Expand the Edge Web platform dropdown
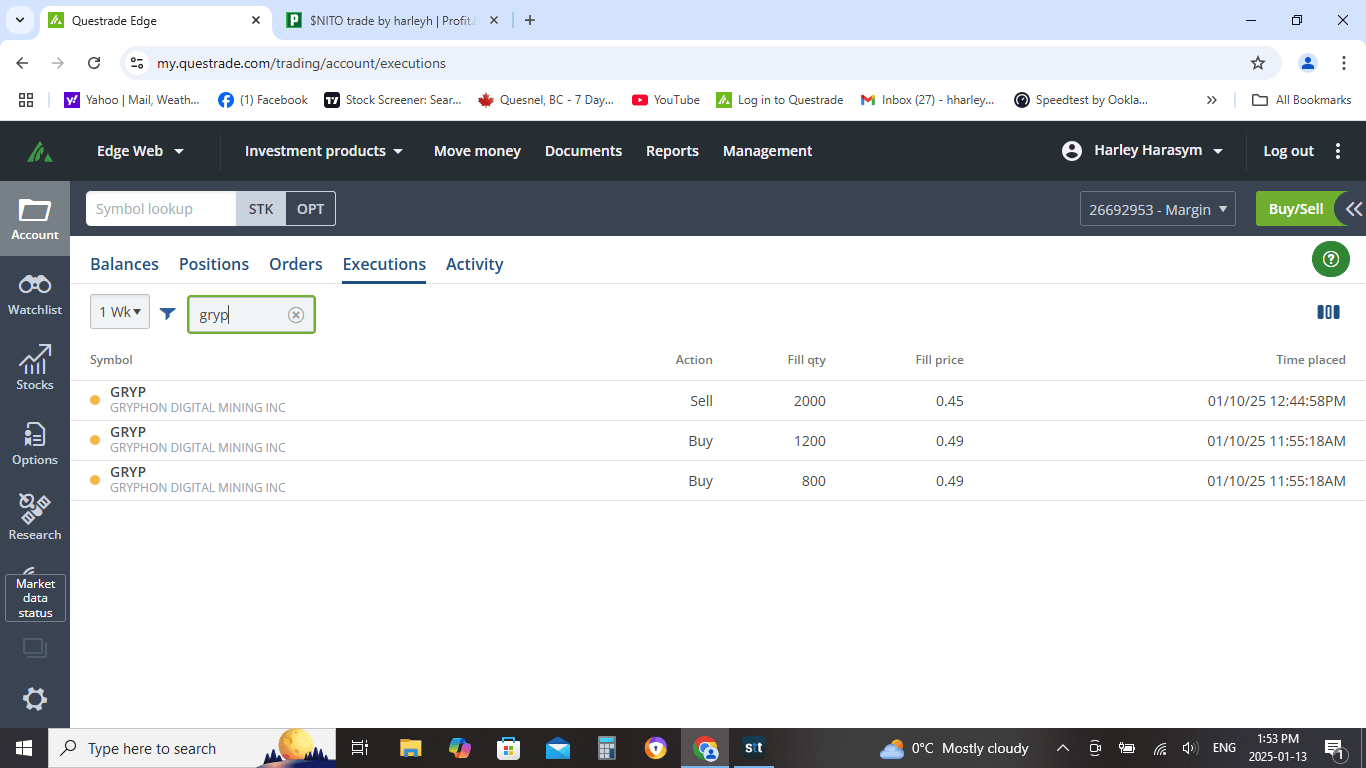The width and height of the screenshot is (1366, 768). (x=140, y=151)
